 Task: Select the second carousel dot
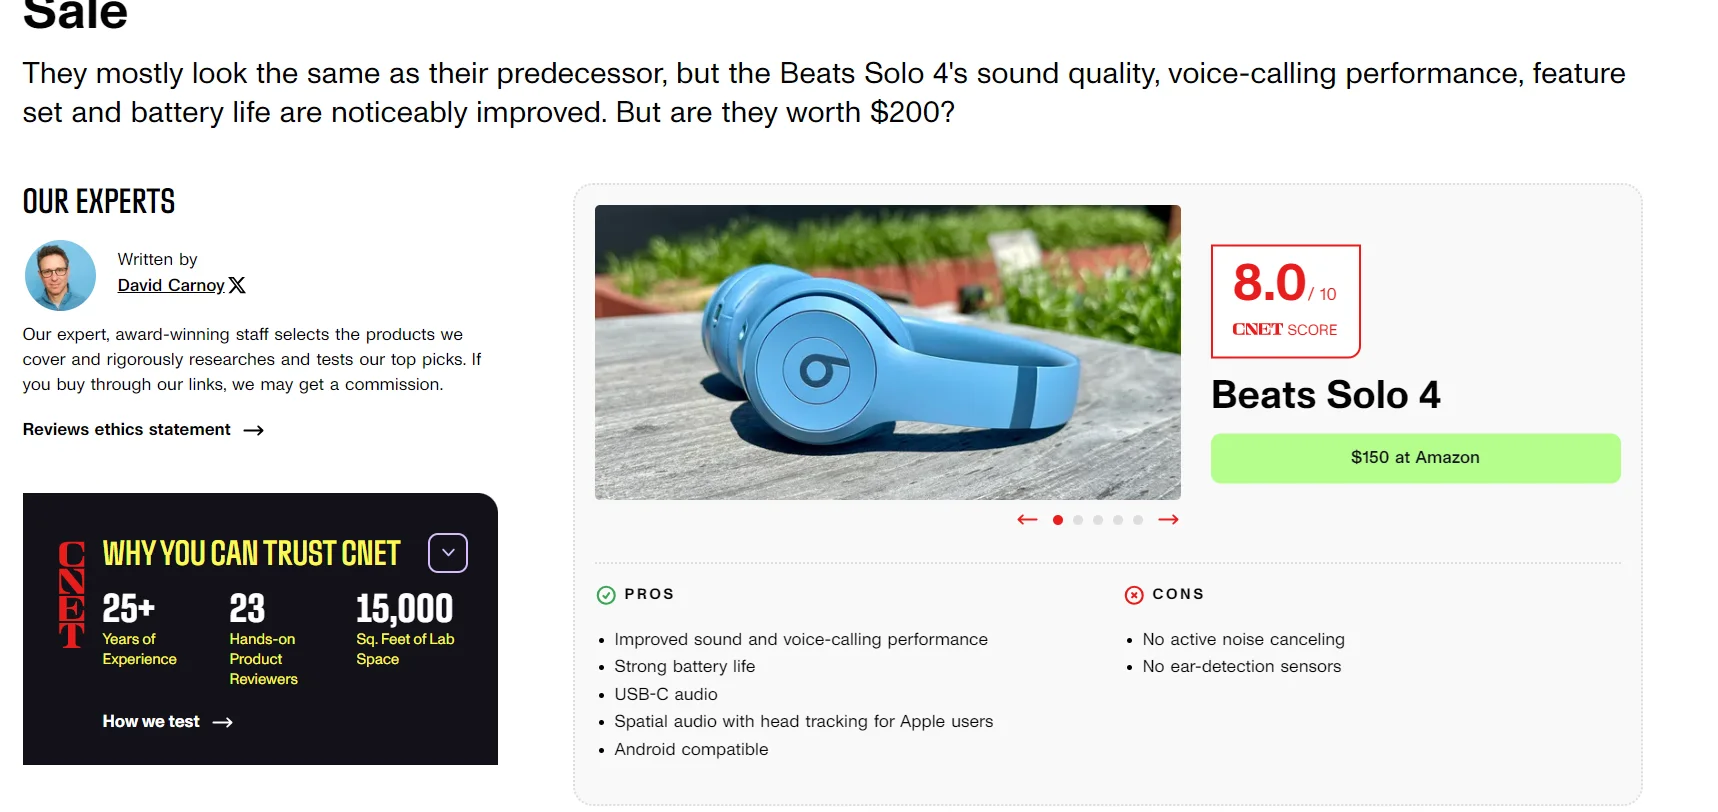point(1078,520)
